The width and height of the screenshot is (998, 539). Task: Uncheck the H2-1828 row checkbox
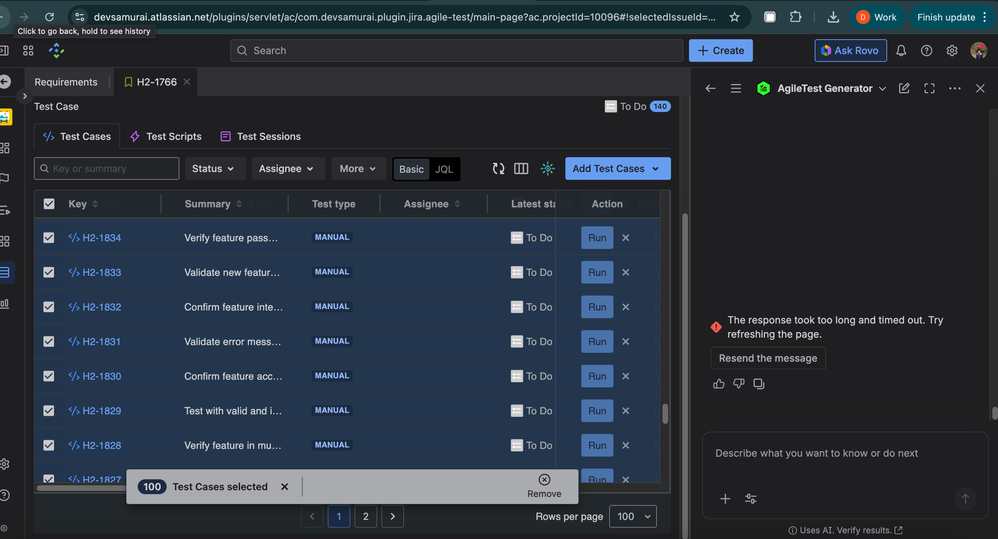pos(48,445)
